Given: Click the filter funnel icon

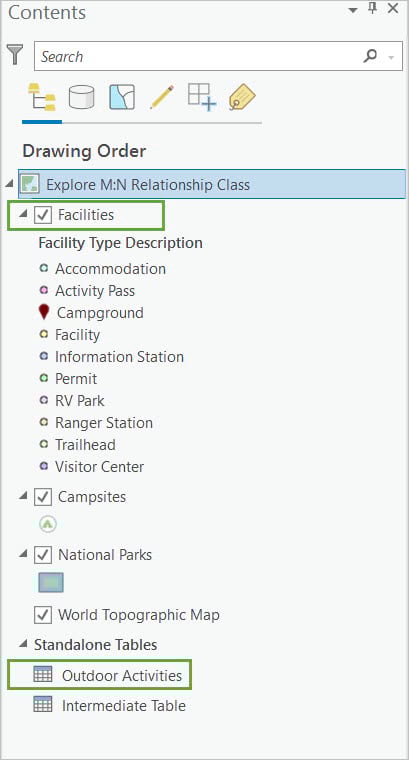Looking at the screenshot, I should click(15, 55).
